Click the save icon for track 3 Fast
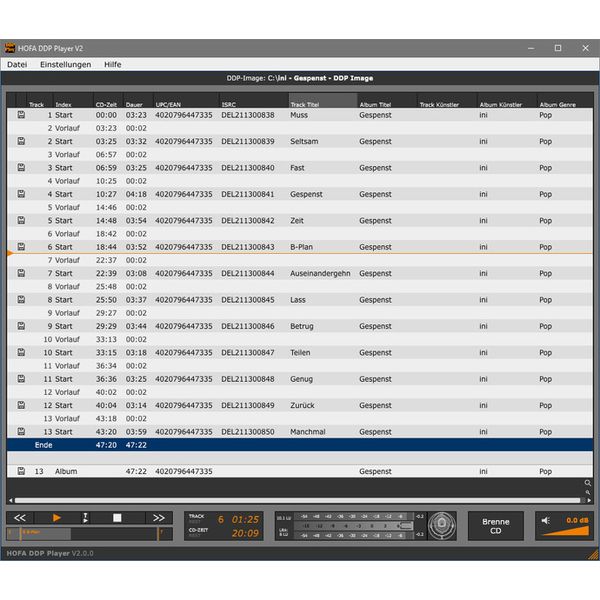Image resolution: width=600 pixels, height=600 pixels. 21,168
